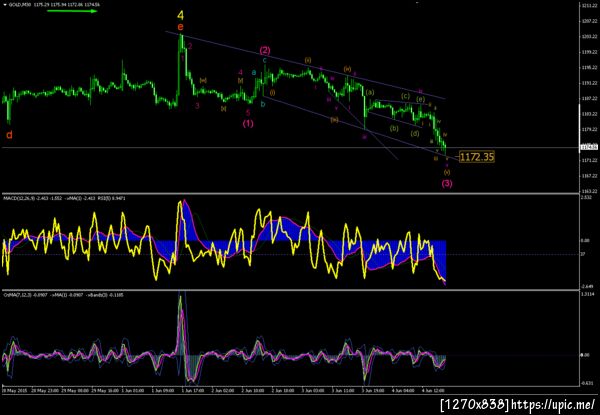Select the orange wave label e under 4
This screenshot has height=415, width=600.
click(181, 27)
